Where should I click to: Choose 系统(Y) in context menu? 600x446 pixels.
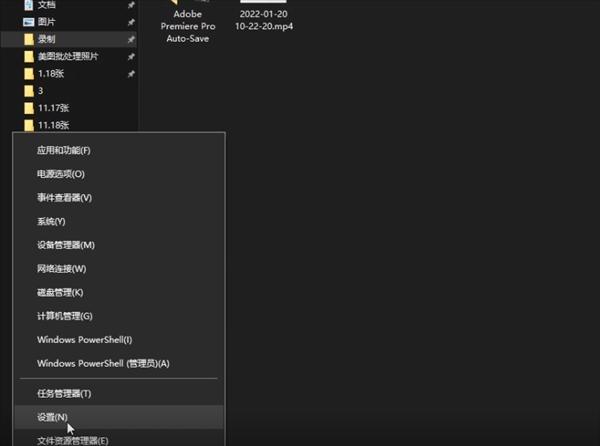(119, 221)
